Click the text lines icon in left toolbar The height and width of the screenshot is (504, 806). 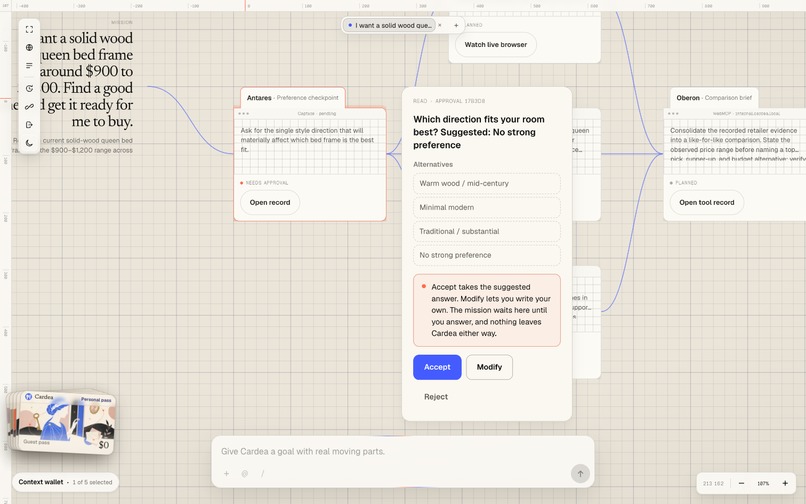[x=29, y=66]
